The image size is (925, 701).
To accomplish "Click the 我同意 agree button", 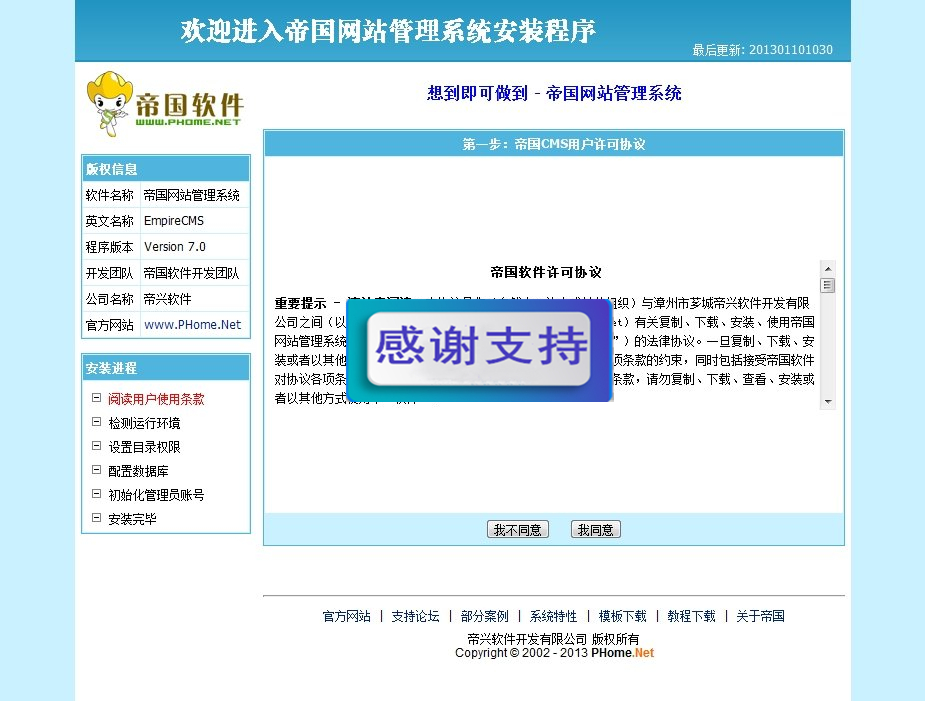I will tap(595, 529).
